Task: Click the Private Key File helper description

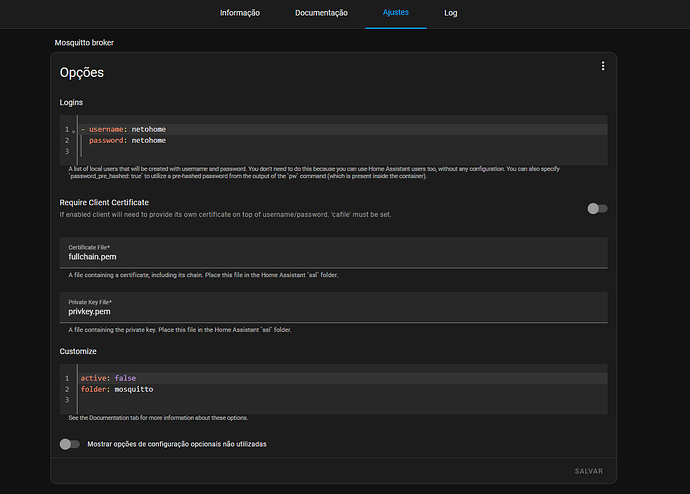Action: click(180, 330)
